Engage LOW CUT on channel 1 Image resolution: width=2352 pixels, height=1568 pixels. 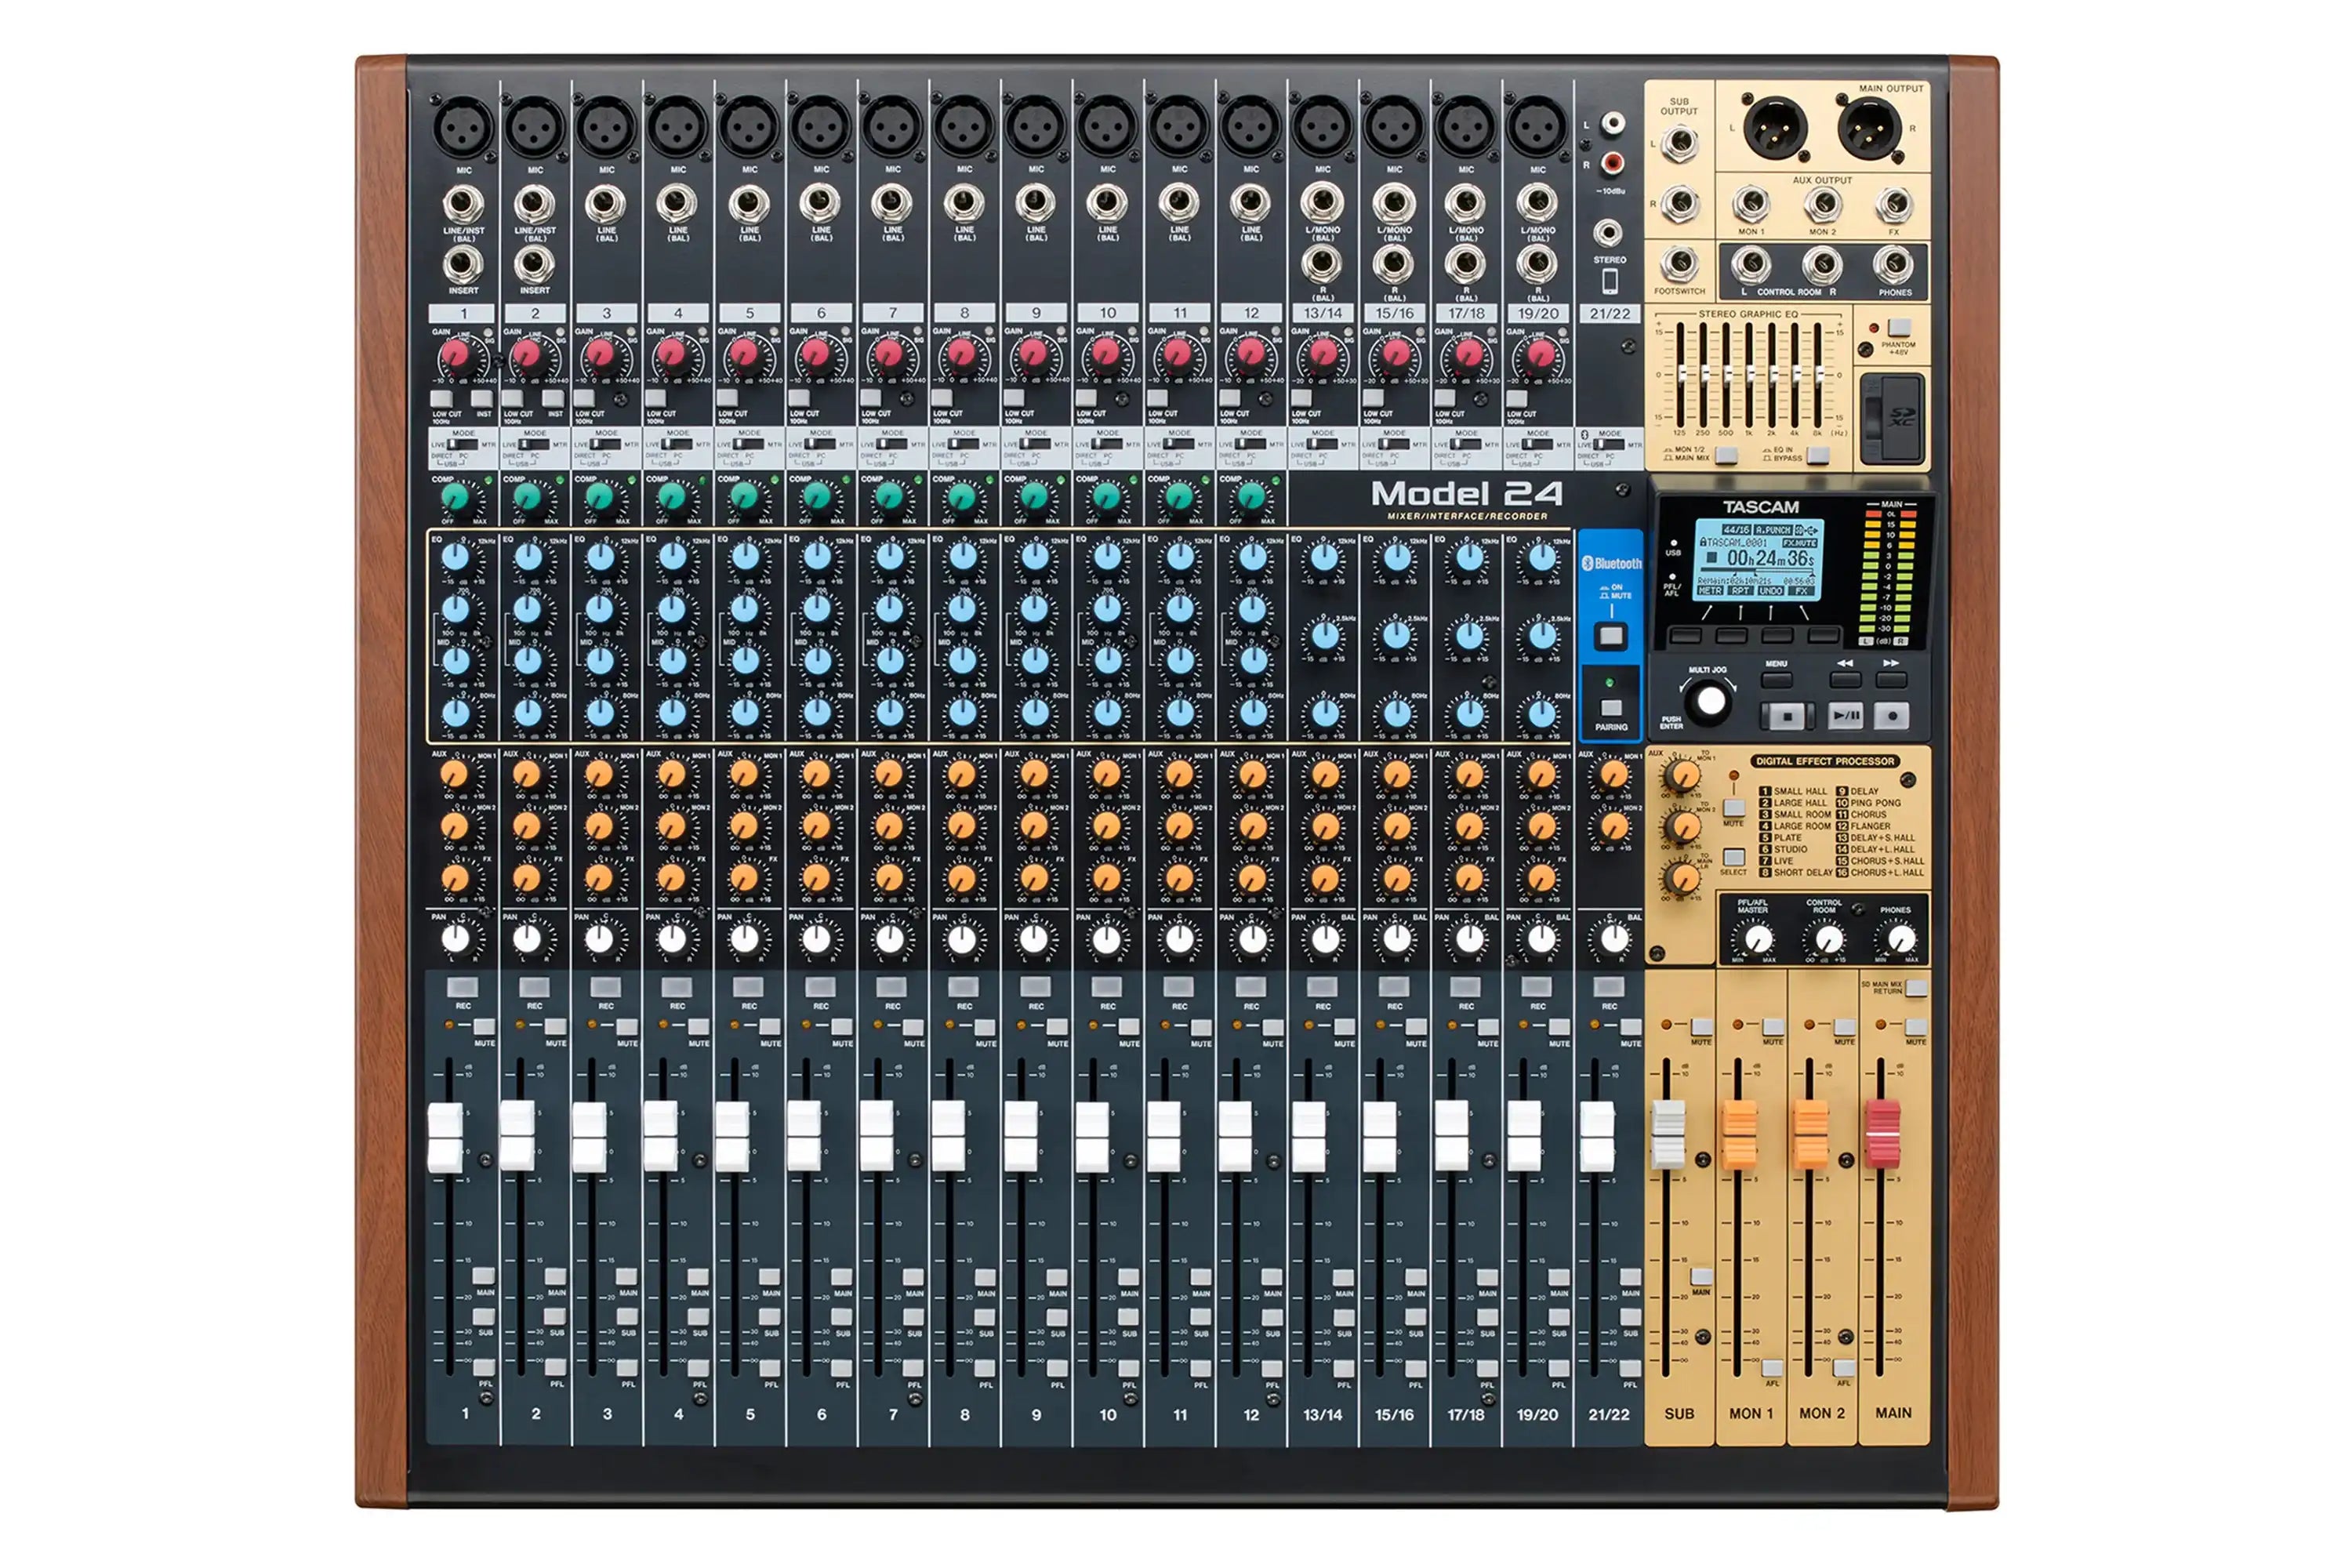tap(443, 400)
